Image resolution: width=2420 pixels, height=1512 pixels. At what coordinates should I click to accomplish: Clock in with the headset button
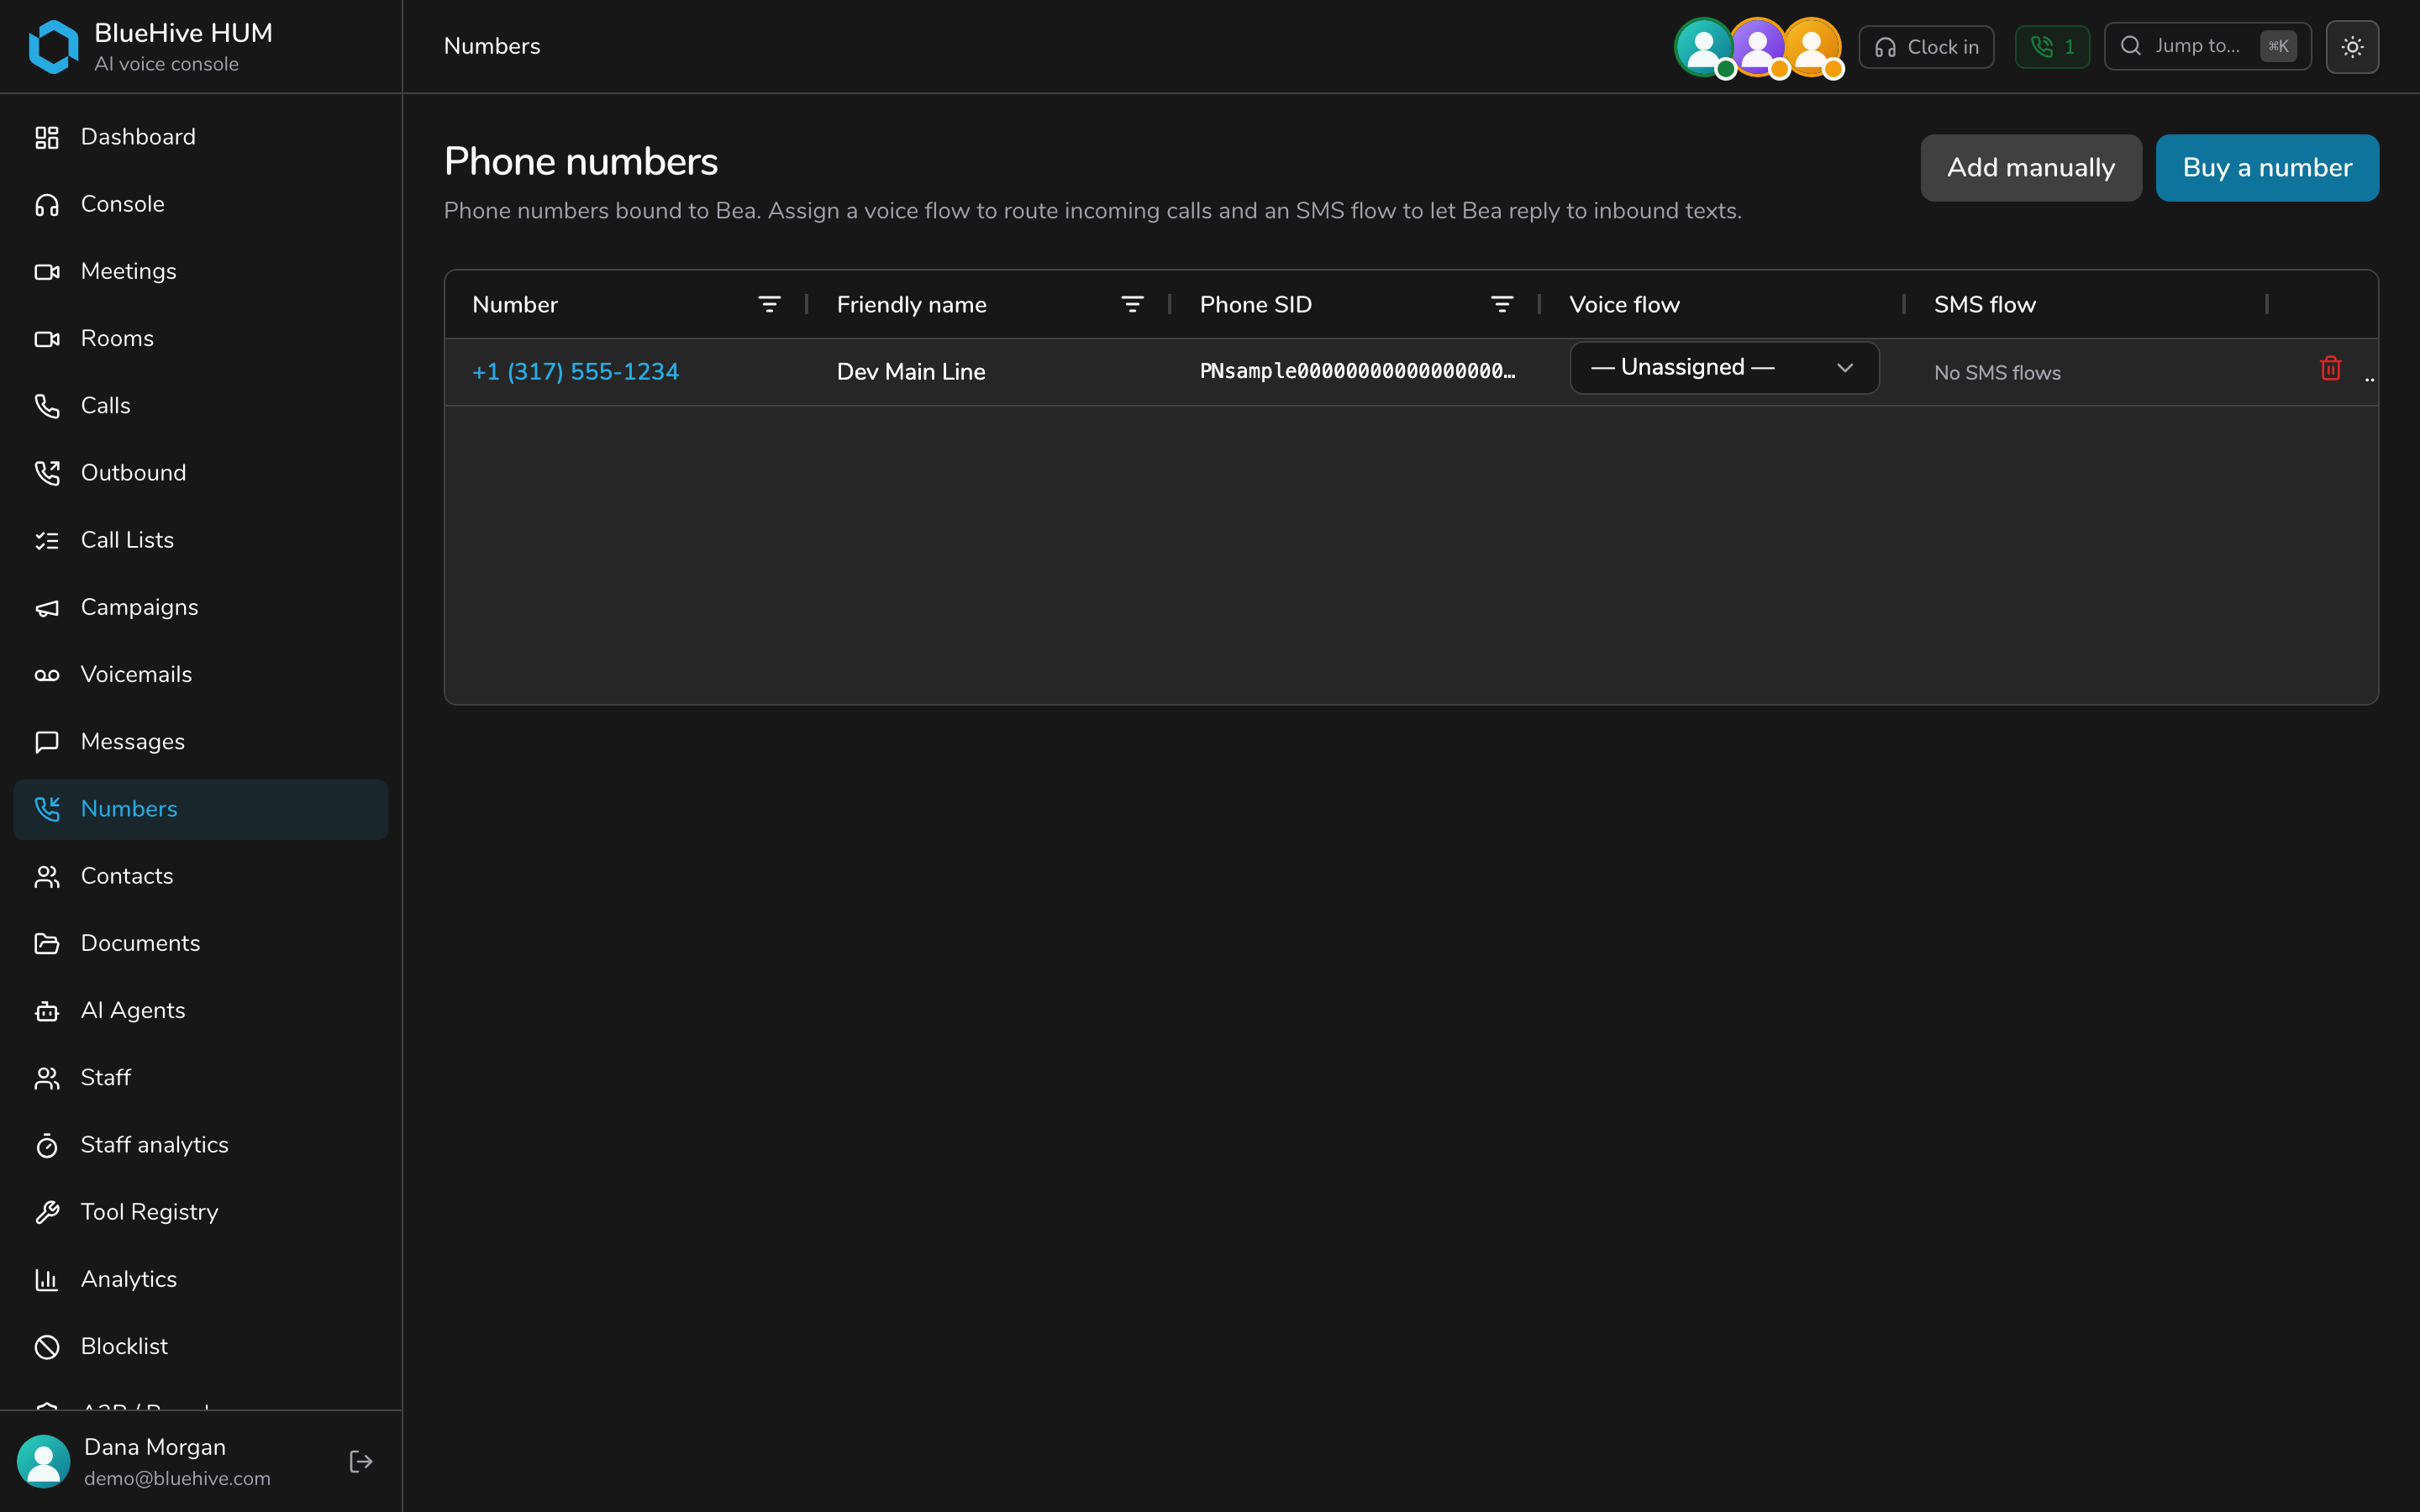click(x=1926, y=47)
